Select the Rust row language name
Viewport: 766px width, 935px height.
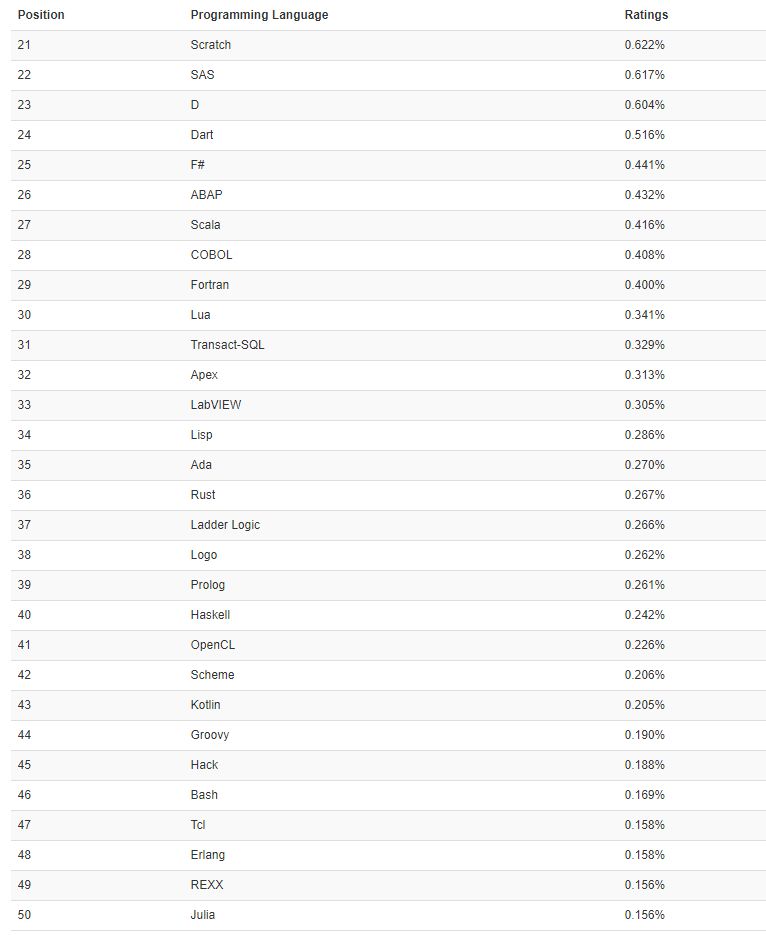tap(203, 495)
